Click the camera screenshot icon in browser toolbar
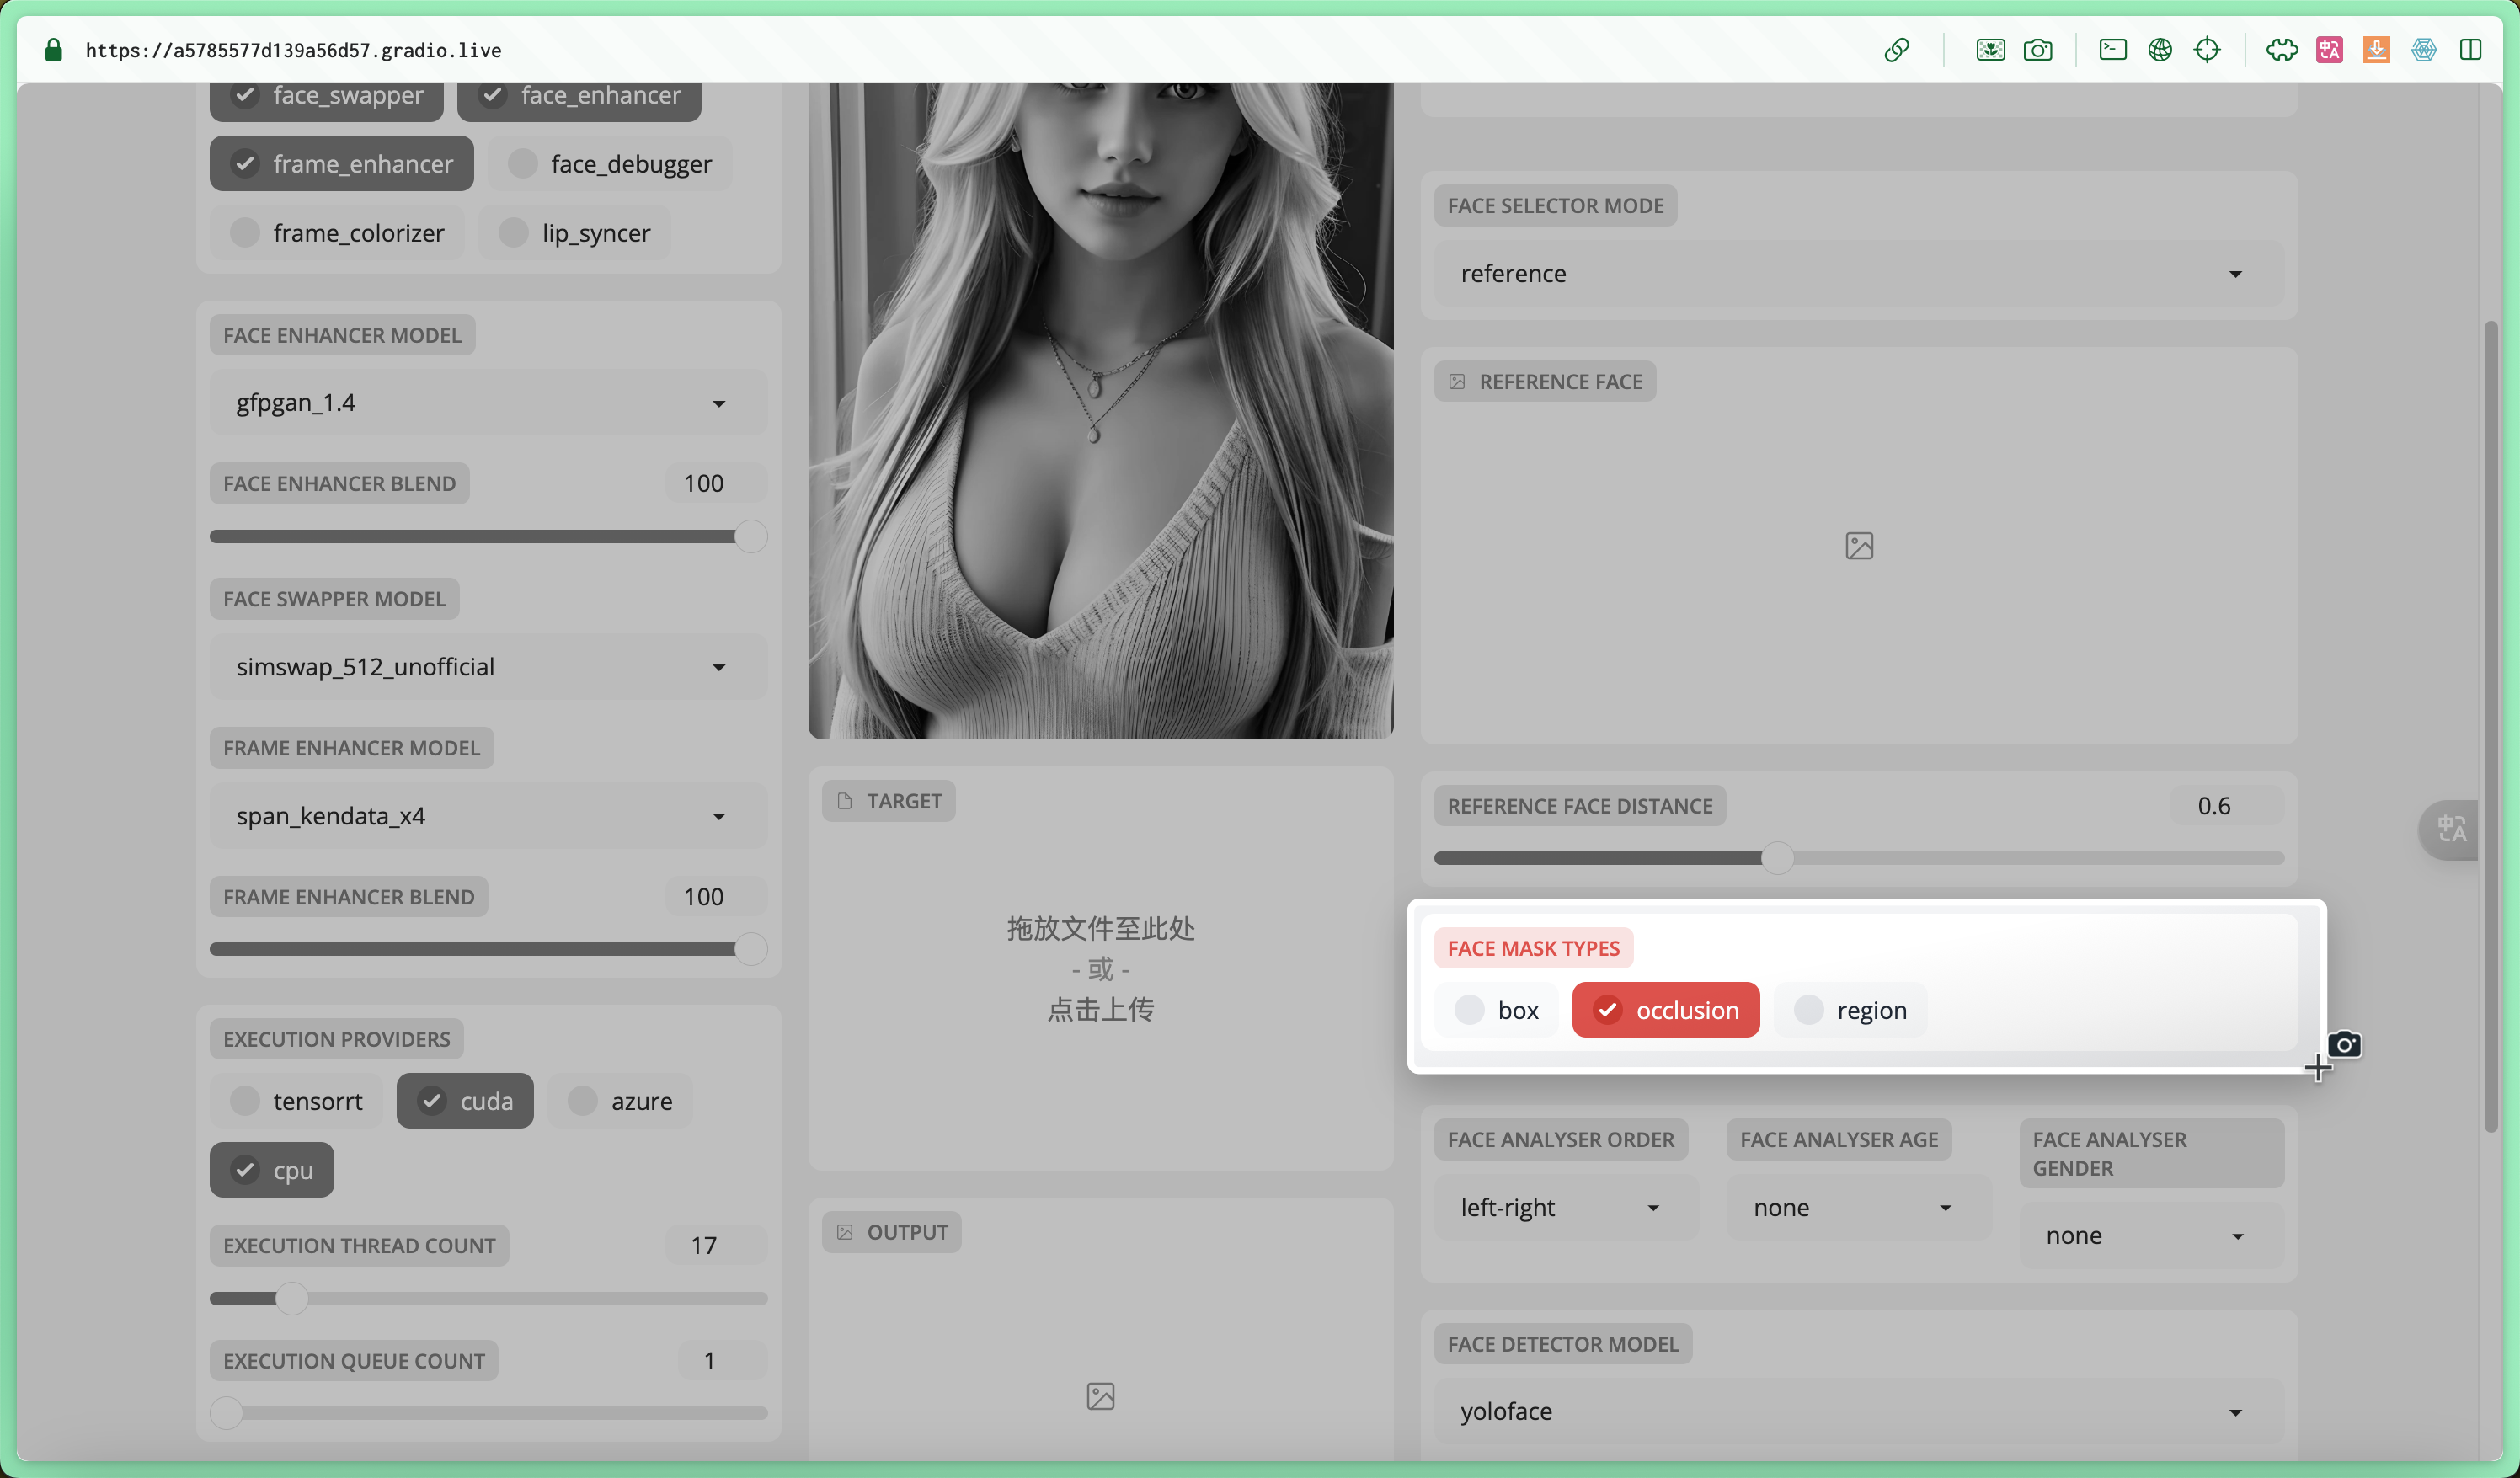This screenshot has width=2520, height=1478. pyautogui.click(x=2037, y=50)
